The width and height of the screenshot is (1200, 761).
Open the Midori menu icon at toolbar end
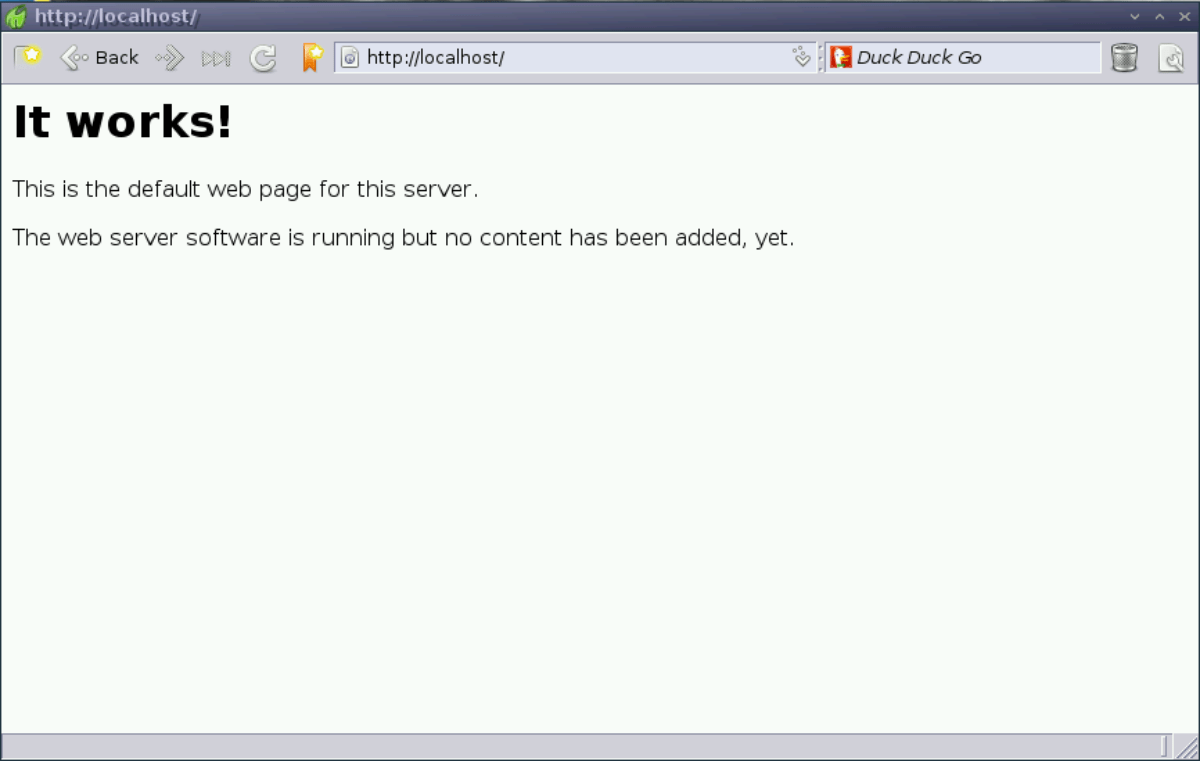pos(1171,58)
